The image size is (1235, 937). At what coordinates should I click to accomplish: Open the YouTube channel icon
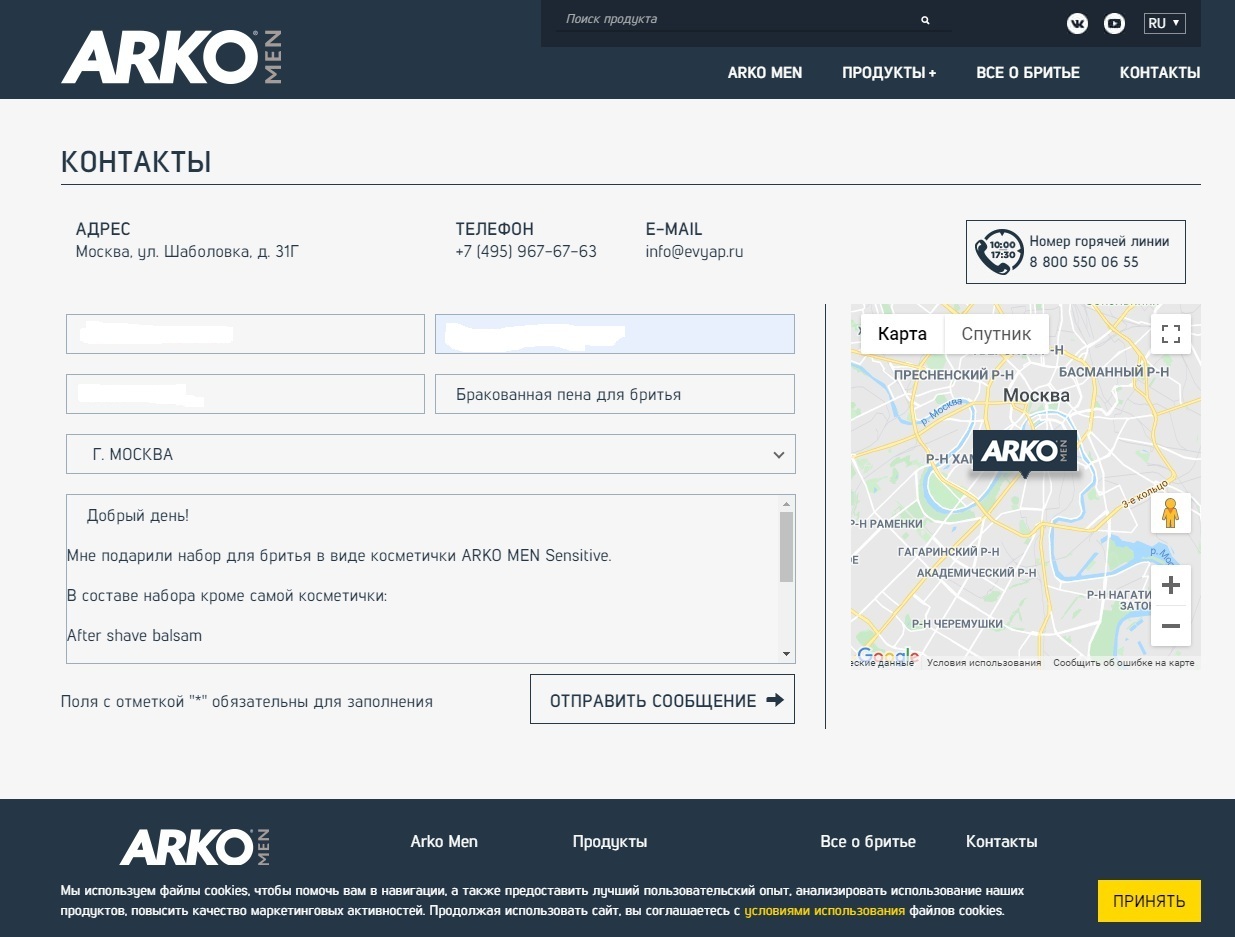coord(1114,23)
